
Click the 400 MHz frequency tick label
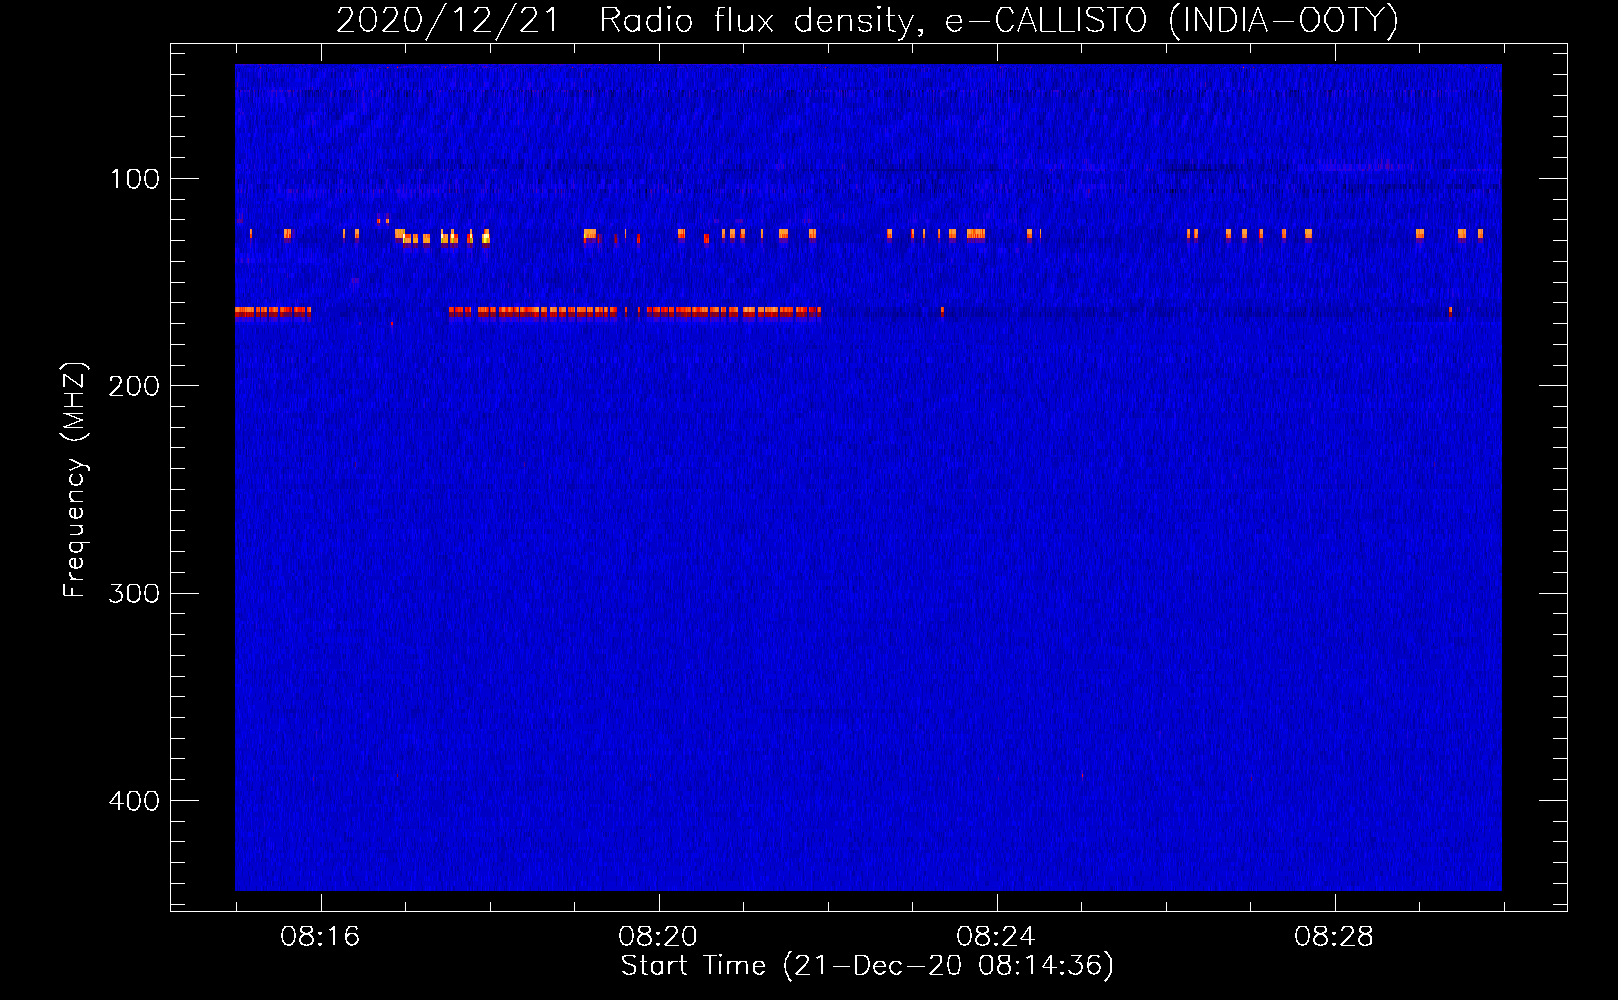click(x=134, y=801)
